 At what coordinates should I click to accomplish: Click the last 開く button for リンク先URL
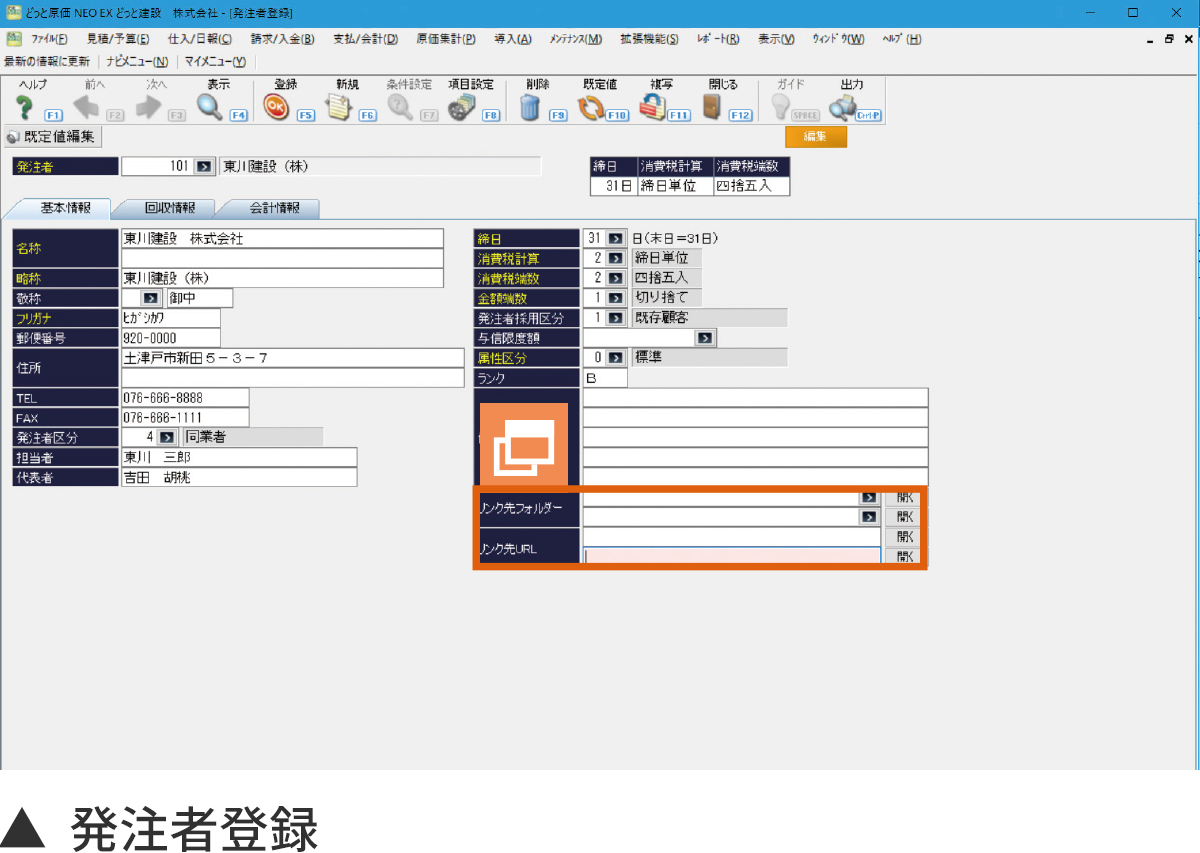[x=903, y=556]
